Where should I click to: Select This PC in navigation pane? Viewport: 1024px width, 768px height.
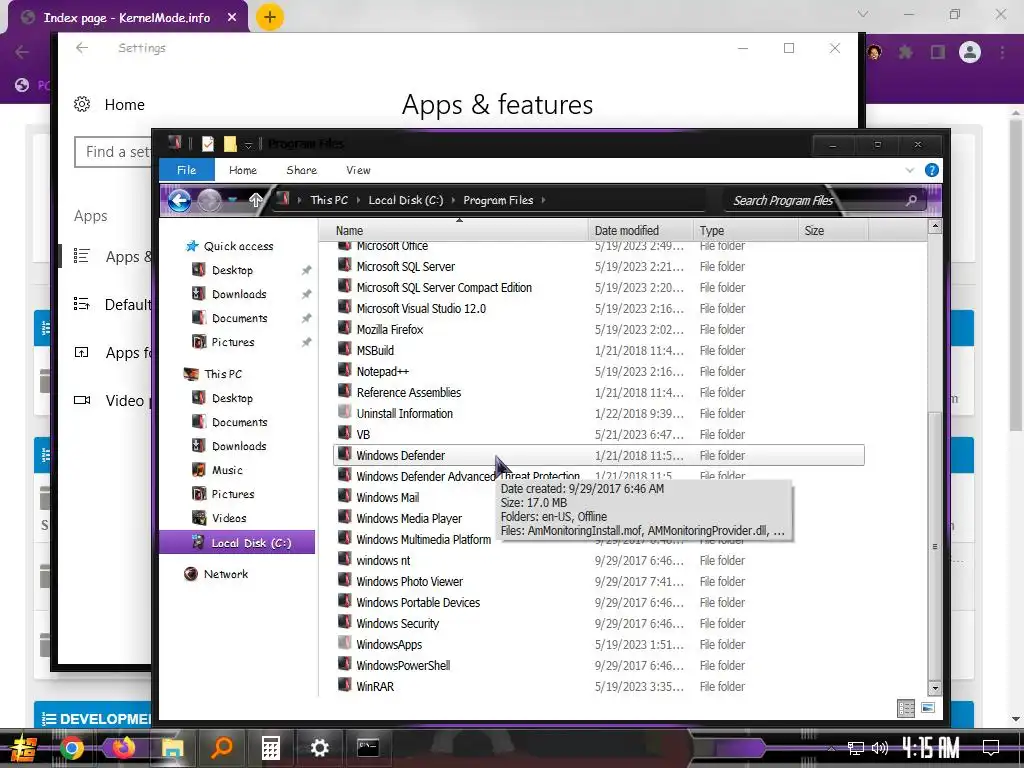click(x=223, y=374)
